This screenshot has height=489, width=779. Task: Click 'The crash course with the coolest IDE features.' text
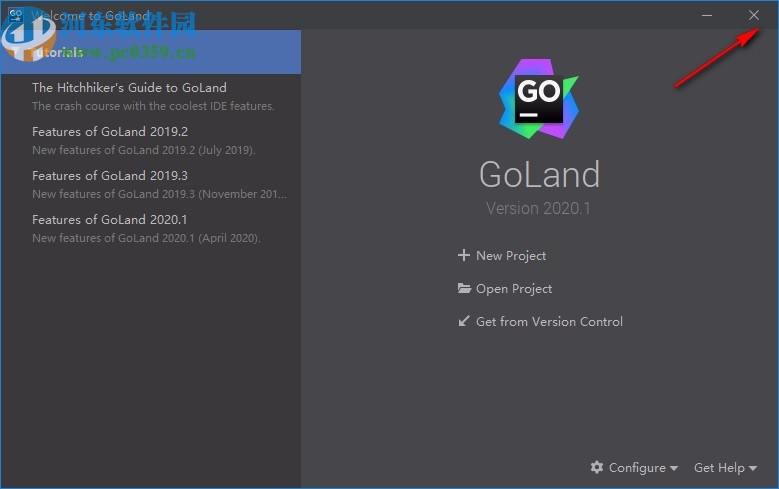point(153,106)
